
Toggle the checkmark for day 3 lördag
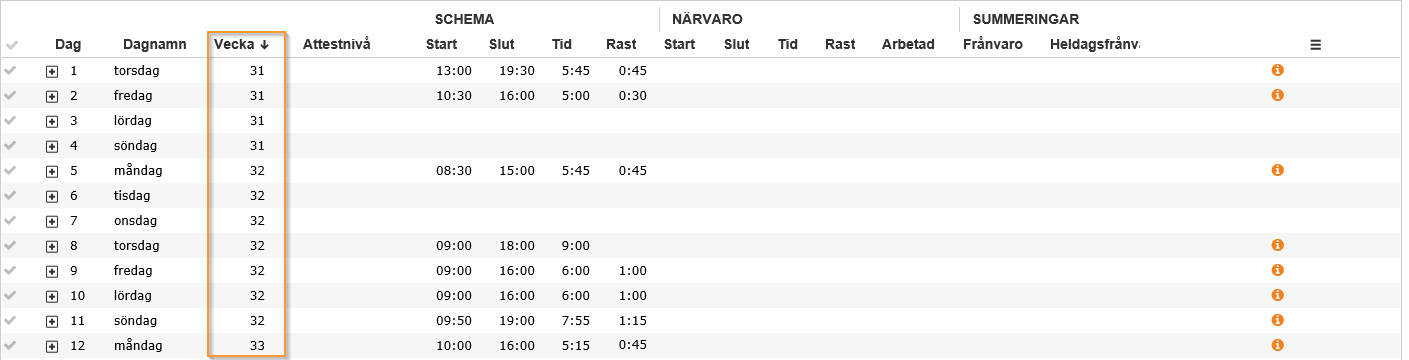pos(11,120)
